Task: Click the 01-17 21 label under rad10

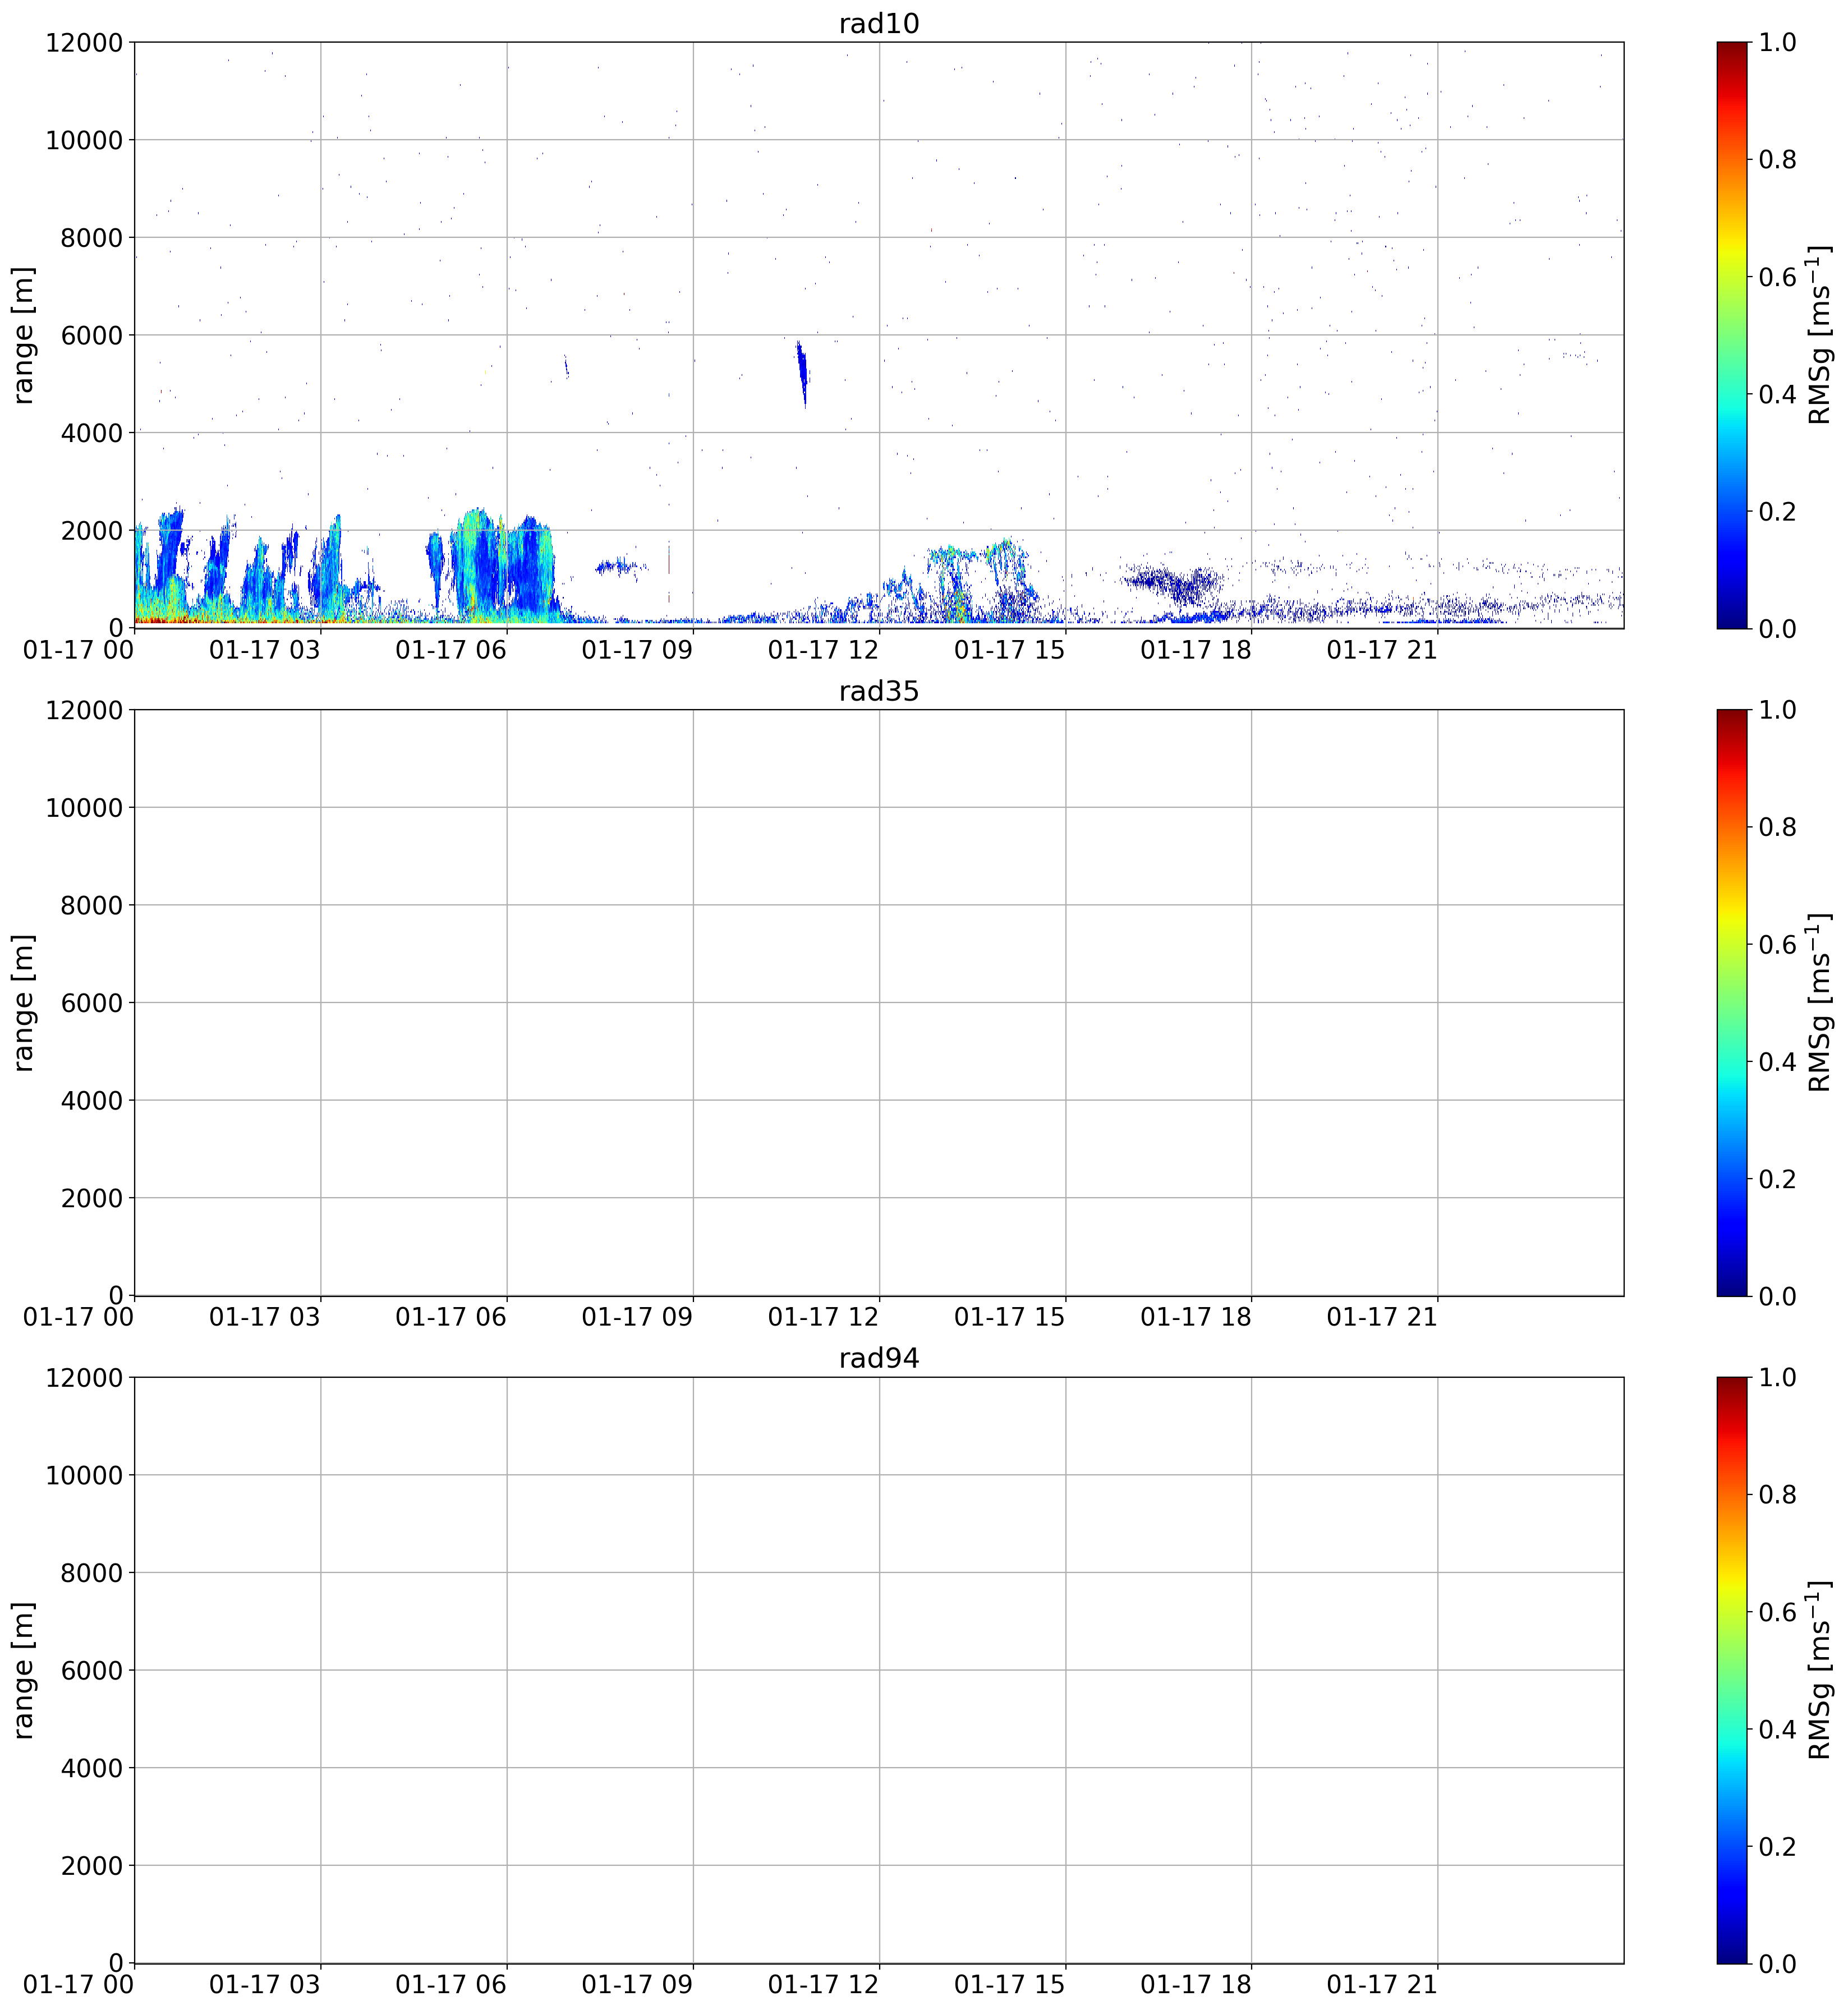Action: coord(1382,650)
